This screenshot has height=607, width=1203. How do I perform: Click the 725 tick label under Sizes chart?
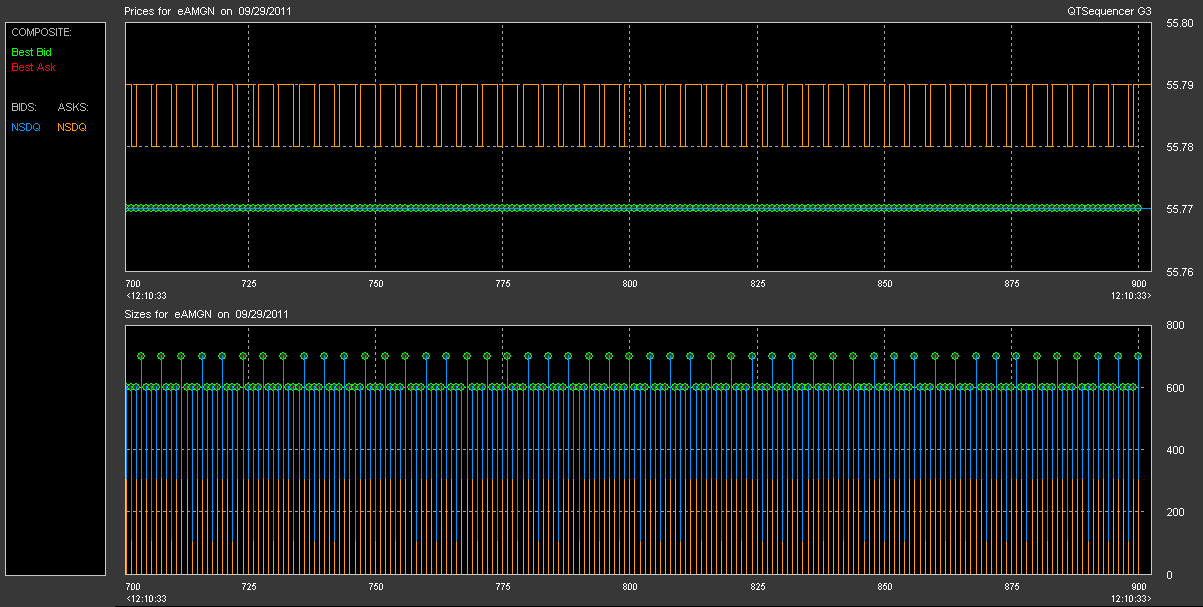[x=249, y=587]
